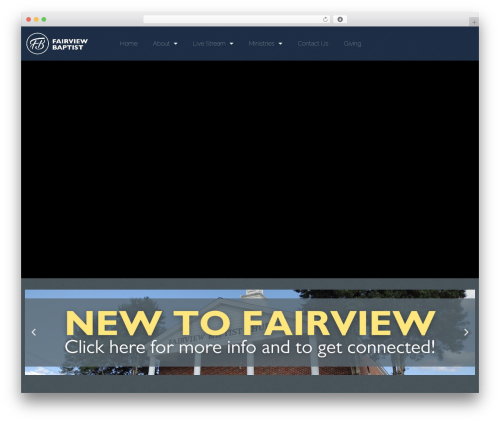Click the yellow minimize window button
500x423 pixels.
coord(36,20)
